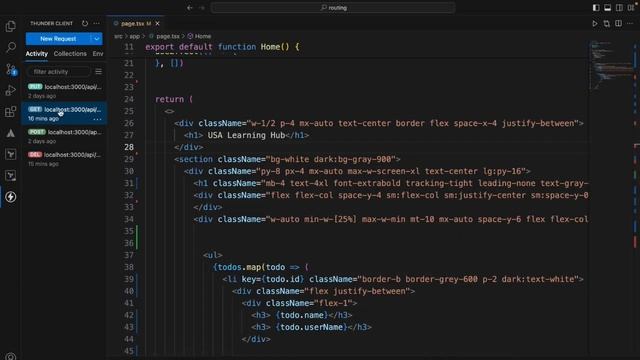640x360 pixels.
Task: Toggle the primary side bar layout icon
Action: pos(596,7)
